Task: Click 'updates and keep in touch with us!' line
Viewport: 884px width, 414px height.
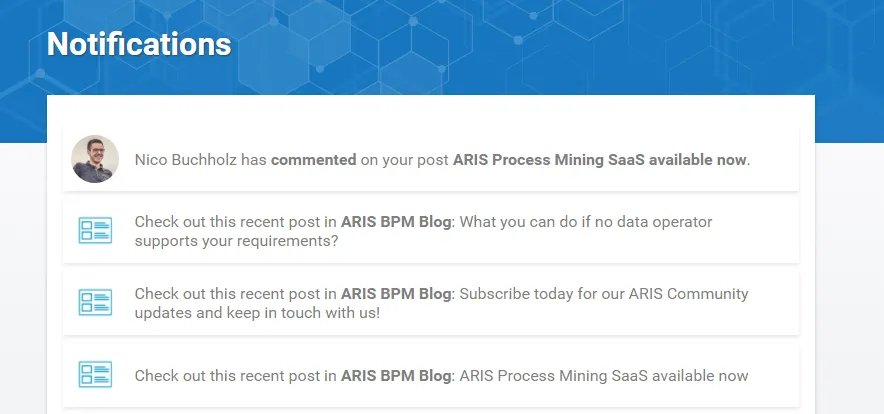Action: point(258,312)
